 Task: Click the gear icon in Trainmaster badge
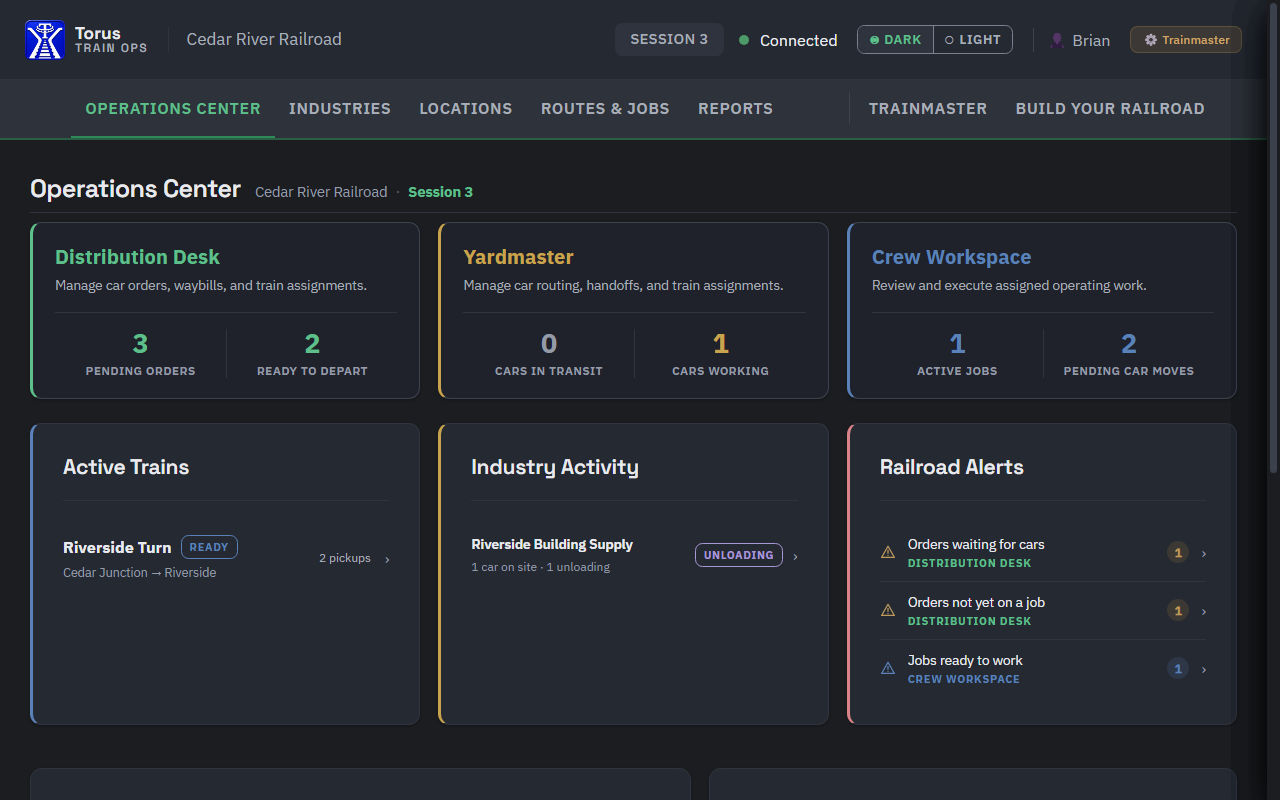tap(1151, 40)
